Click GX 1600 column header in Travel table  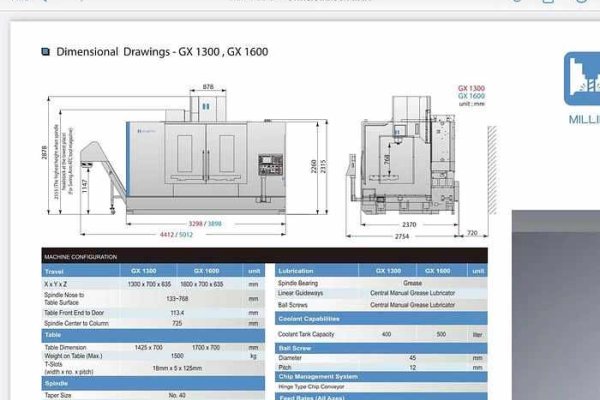(x=206, y=271)
